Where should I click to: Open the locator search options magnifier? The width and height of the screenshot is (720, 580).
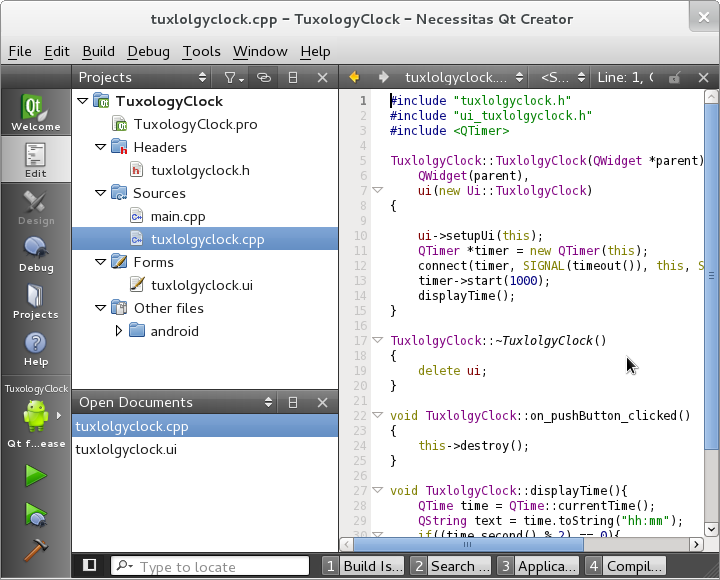click(x=124, y=565)
